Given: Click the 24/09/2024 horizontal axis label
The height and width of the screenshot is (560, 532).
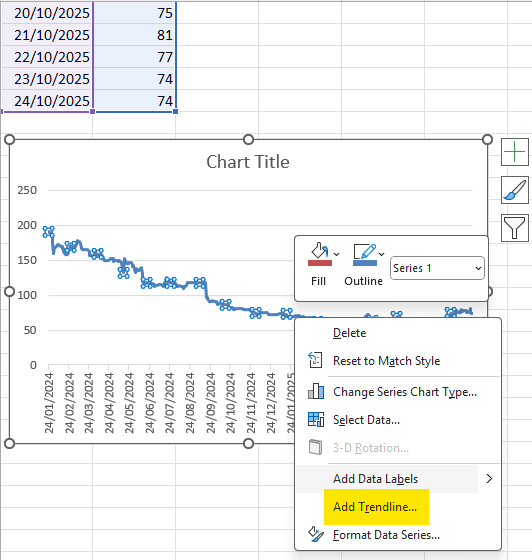Looking at the screenshot, I should (x=210, y=403).
